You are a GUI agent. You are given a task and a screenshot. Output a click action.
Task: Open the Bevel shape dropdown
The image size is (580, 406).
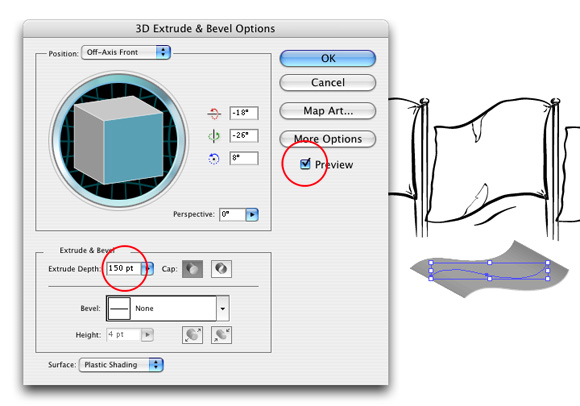point(168,308)
